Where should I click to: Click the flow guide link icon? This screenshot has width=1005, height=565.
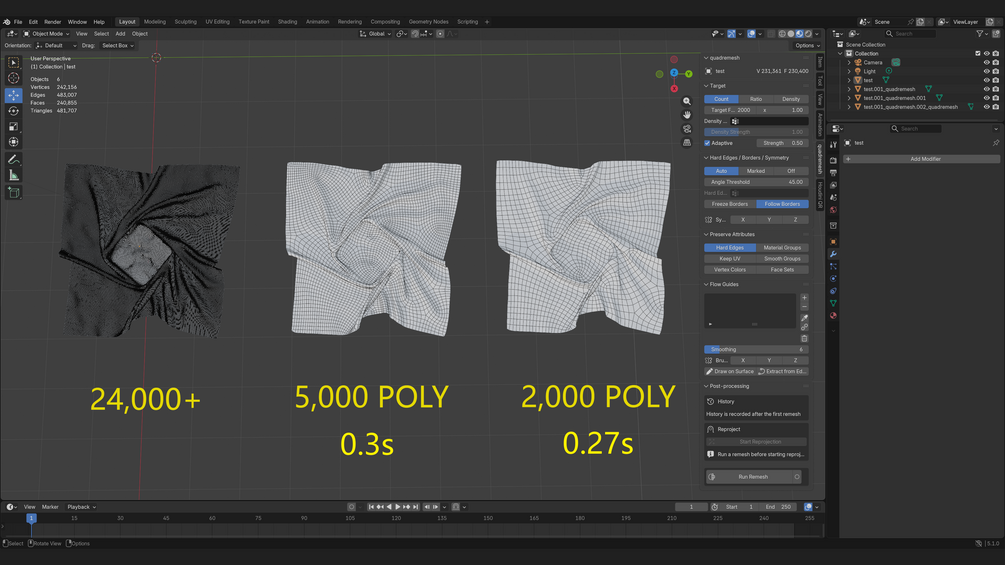coord(804,327)
